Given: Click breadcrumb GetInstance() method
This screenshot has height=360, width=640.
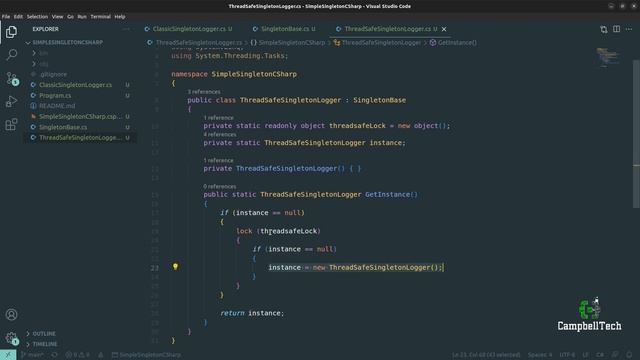Looking at the screenshot, I should coord(453,42).
